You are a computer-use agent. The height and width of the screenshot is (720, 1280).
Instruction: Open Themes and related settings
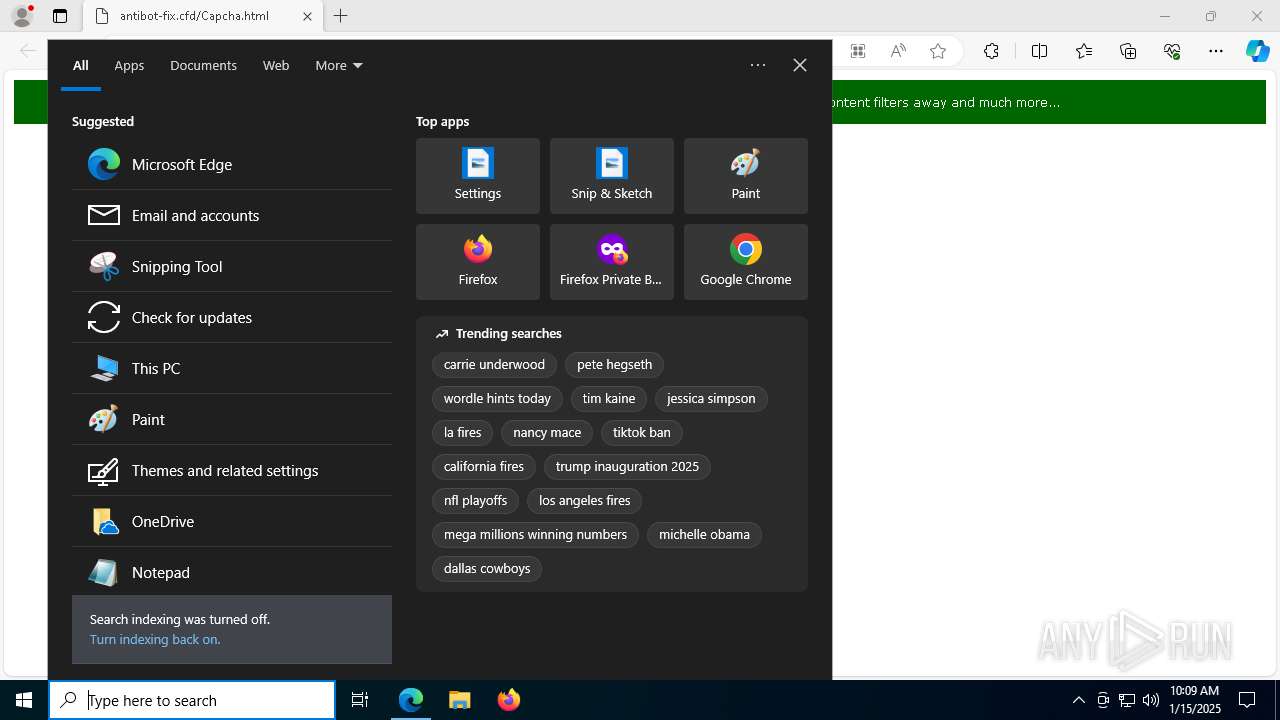click(x=232, y=470)
